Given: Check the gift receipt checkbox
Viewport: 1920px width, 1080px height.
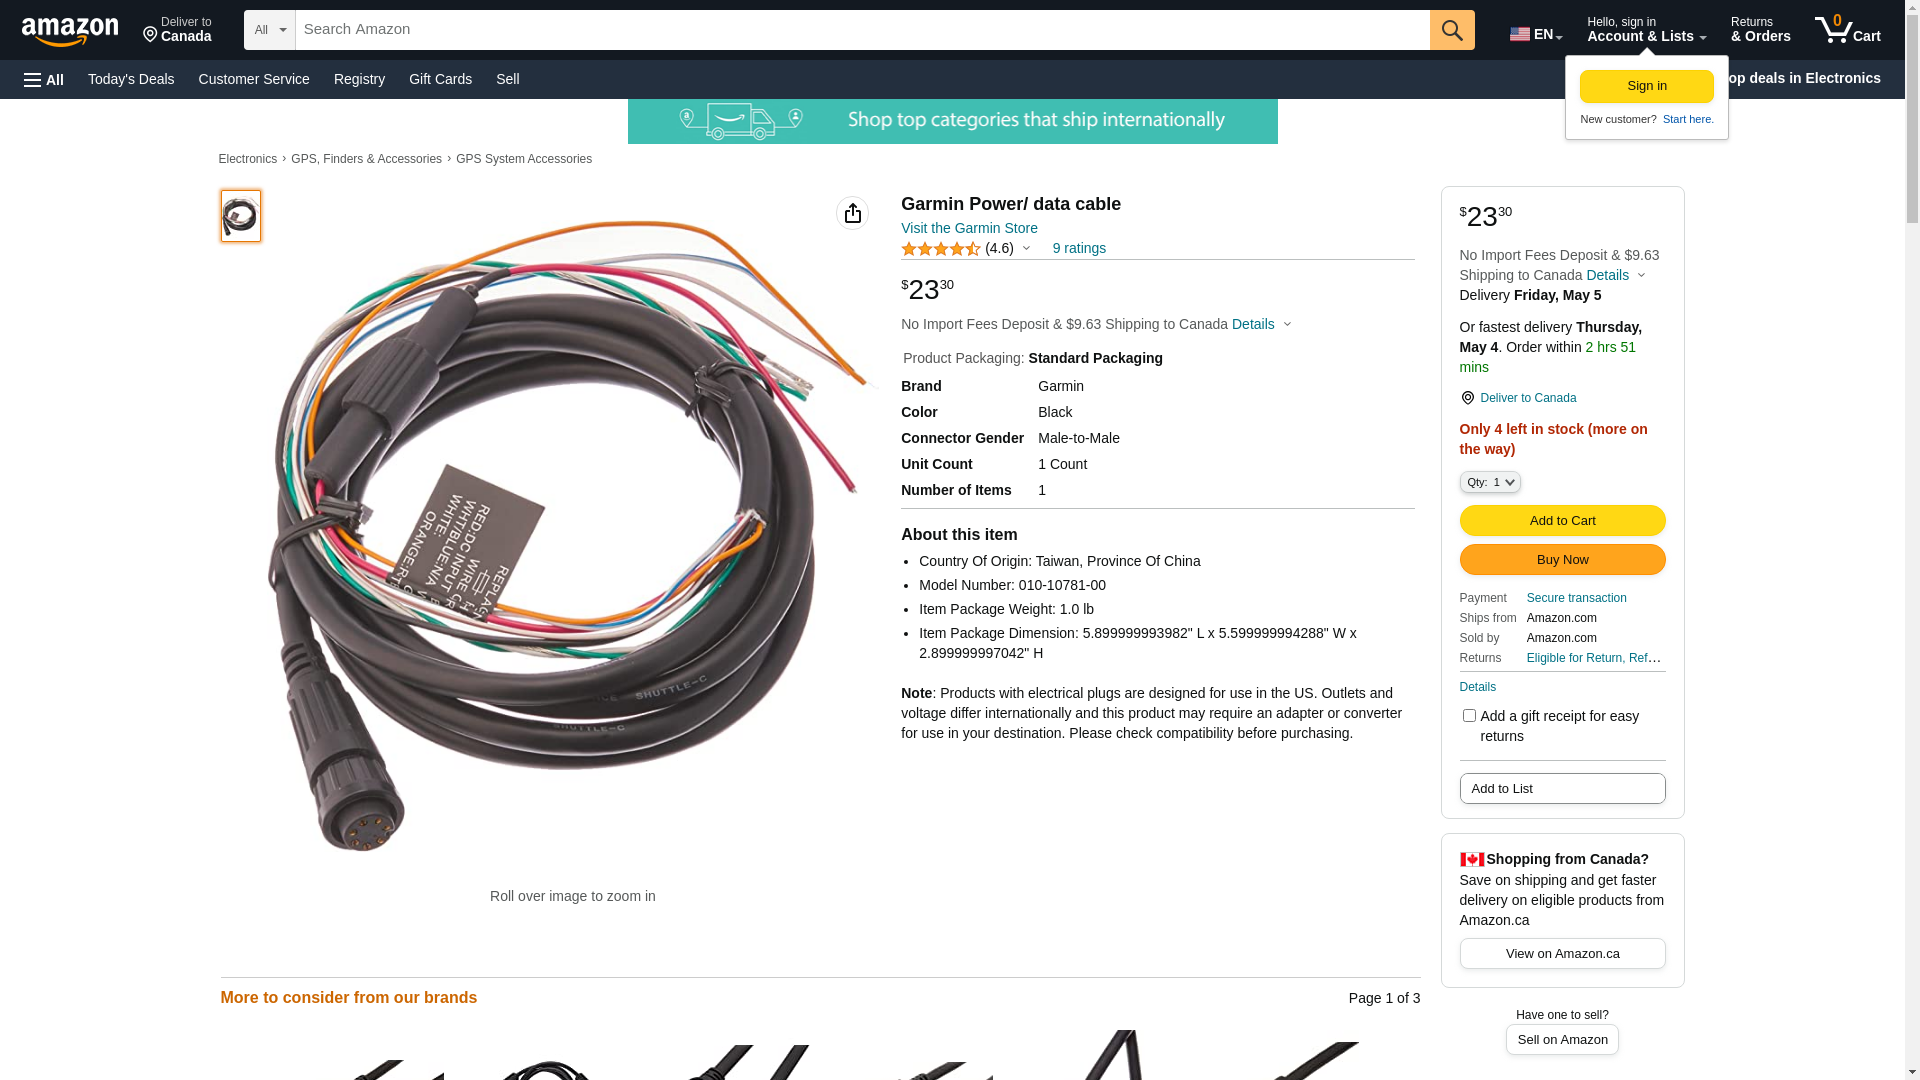Looking at the screenshot, I should (1469, 716).
